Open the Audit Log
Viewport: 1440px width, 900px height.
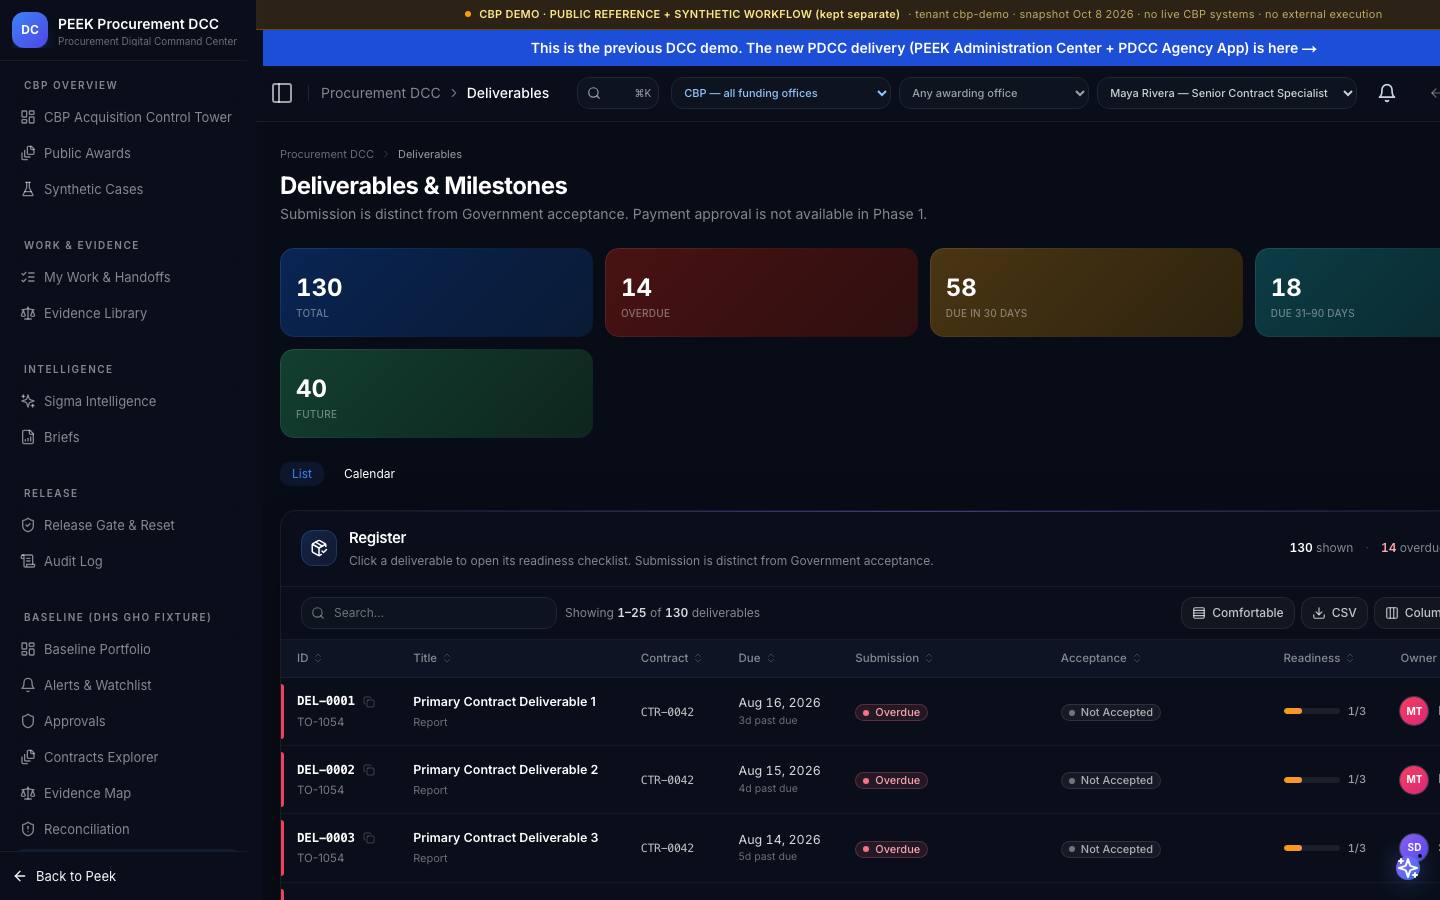click(x=126, y=561)
